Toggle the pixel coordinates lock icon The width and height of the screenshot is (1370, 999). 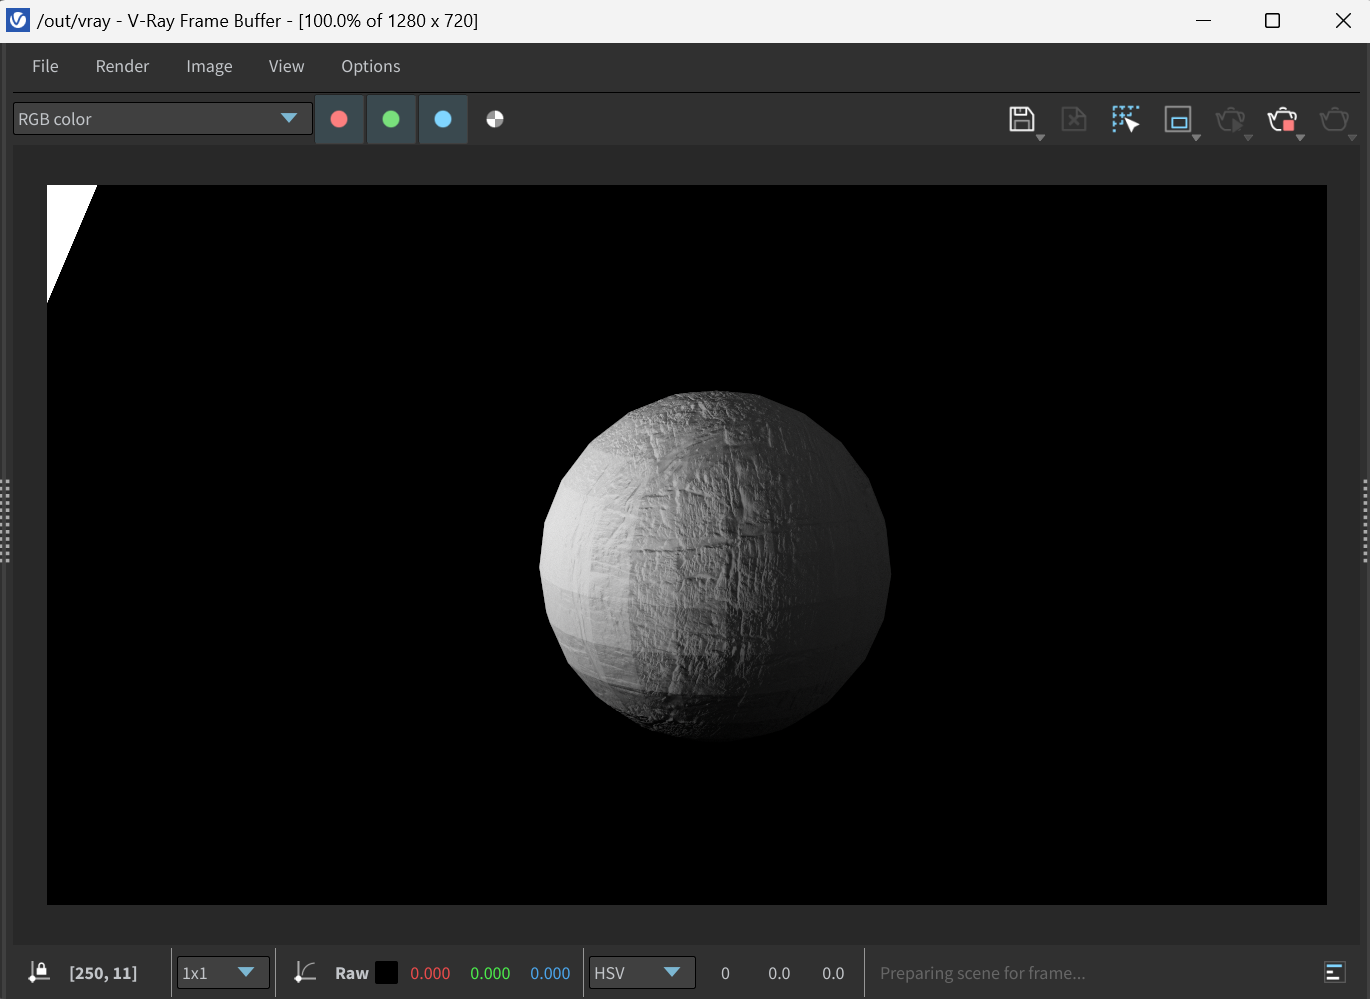39,972
